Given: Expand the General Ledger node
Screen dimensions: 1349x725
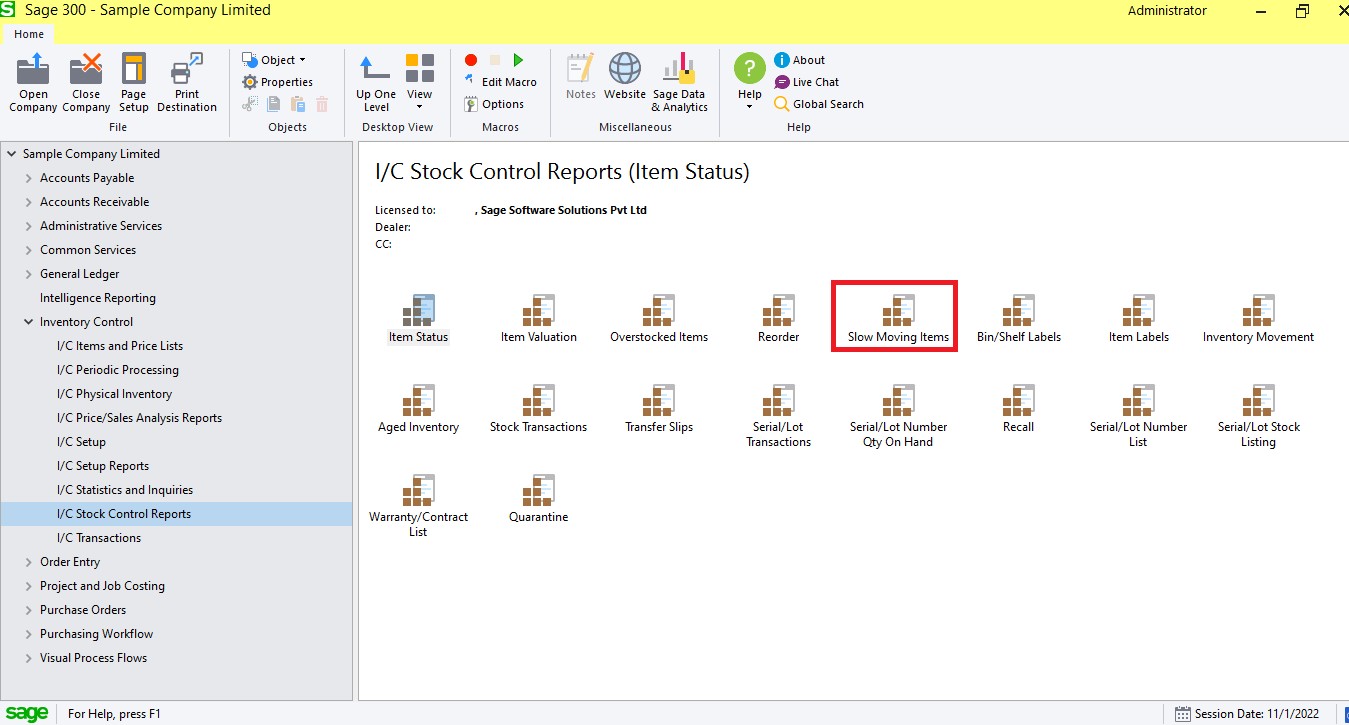Looking at the screenshot, I should click(29, 274).
